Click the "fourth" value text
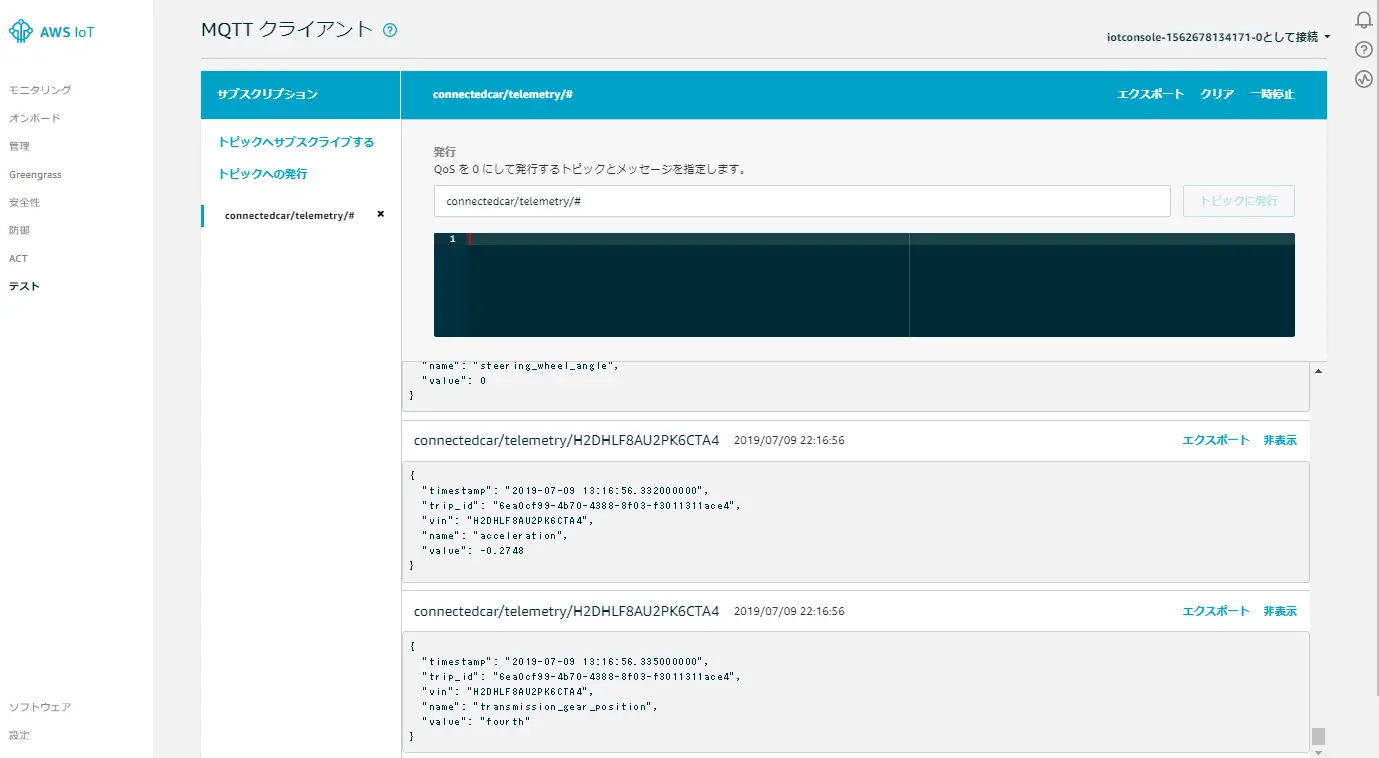 [505, 721]
